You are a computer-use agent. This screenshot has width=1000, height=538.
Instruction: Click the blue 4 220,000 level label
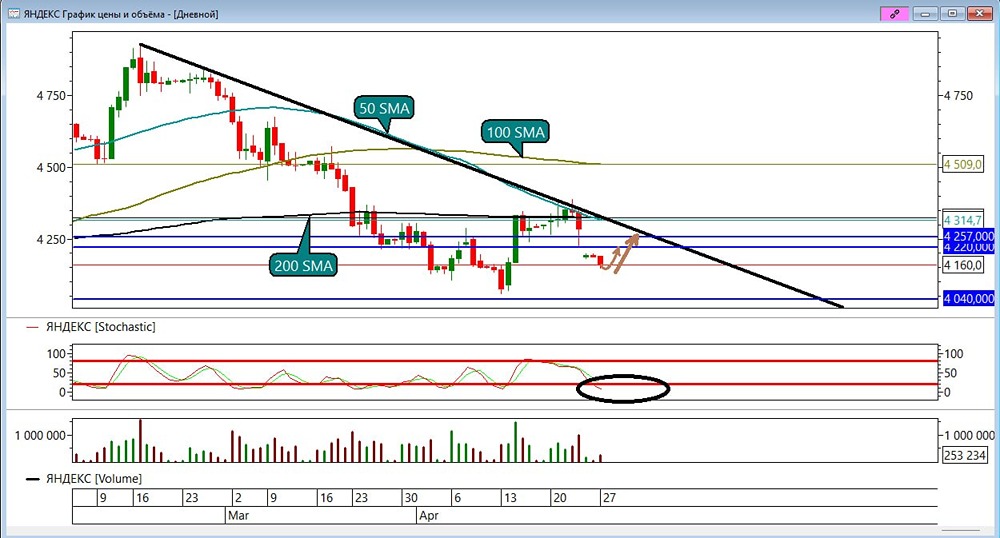pos(968,247)
